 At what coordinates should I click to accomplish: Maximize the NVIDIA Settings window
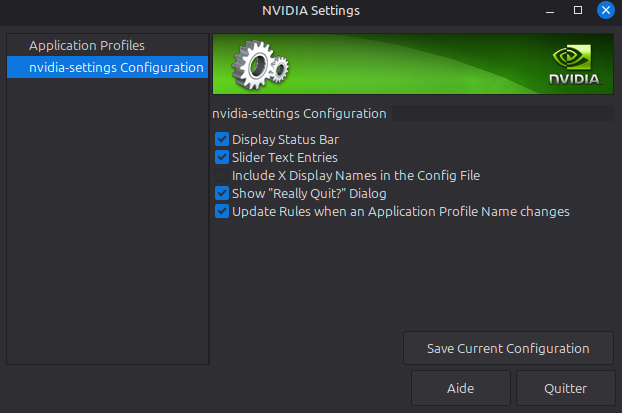(578, 11)
